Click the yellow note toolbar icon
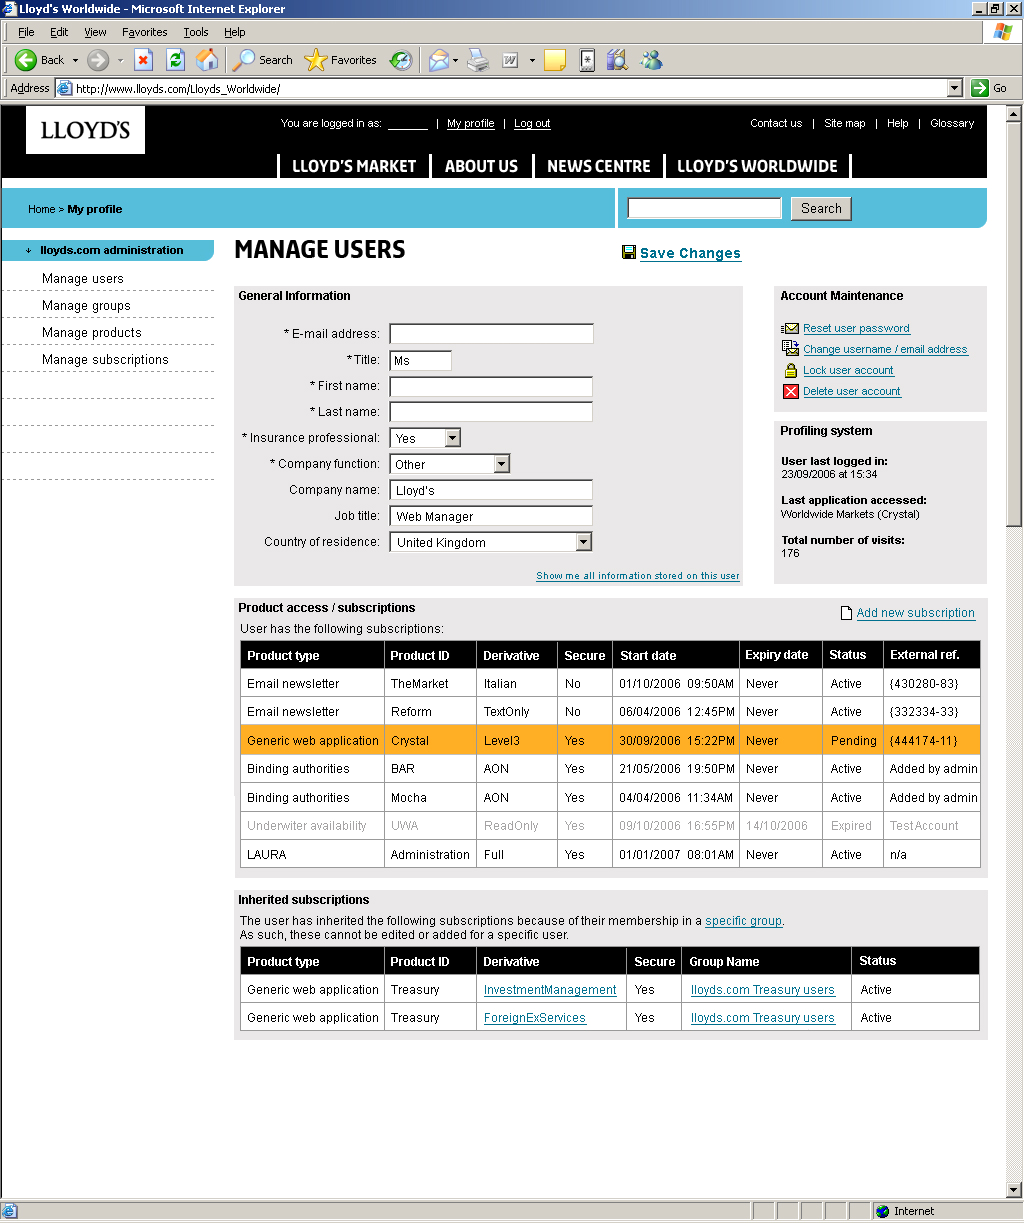 [555, 60]
